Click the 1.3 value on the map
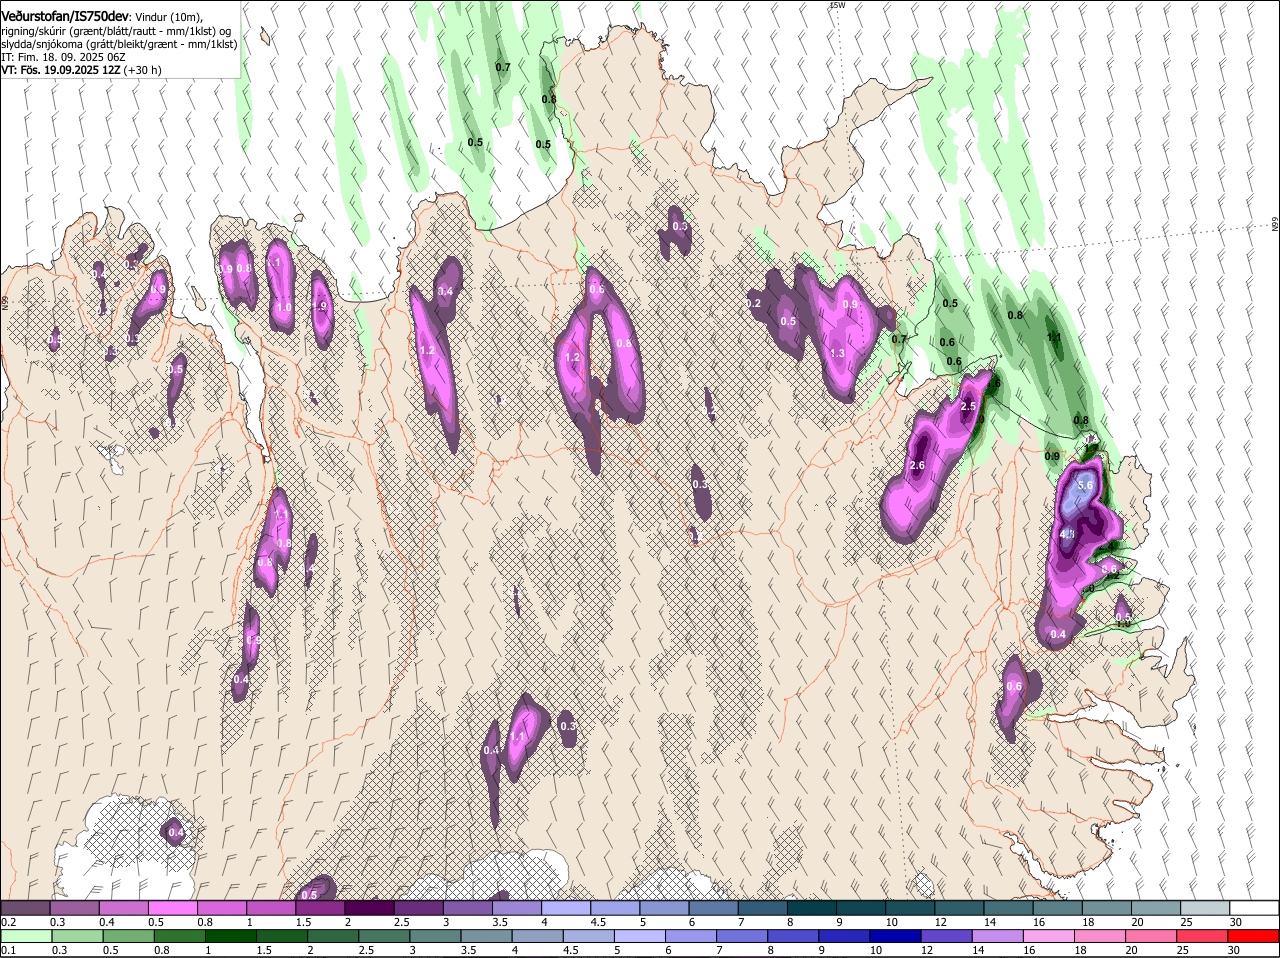 click(837, 353)
